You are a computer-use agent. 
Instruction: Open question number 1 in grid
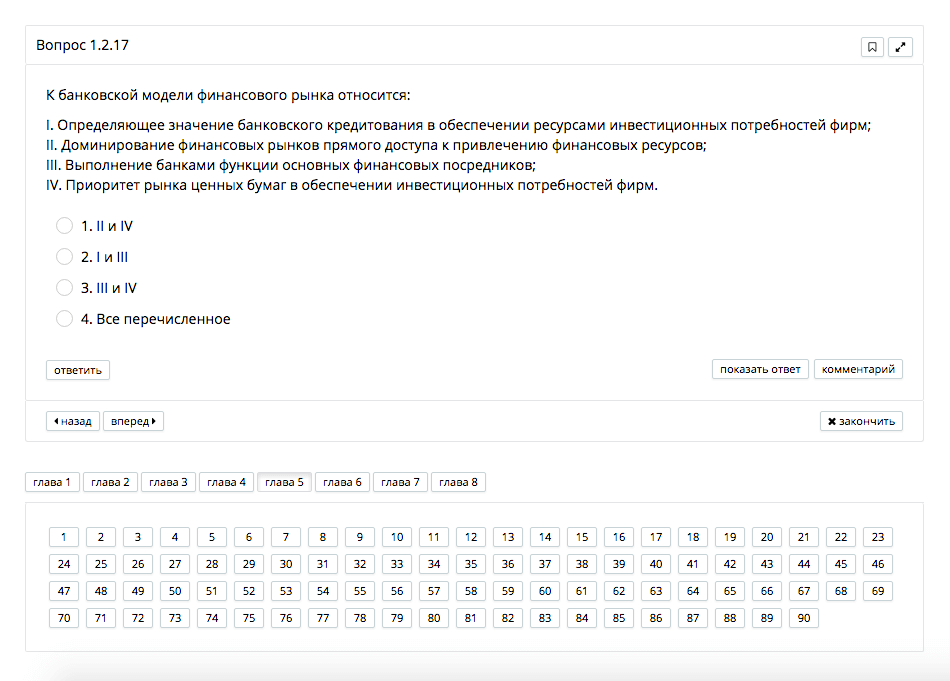64,537
